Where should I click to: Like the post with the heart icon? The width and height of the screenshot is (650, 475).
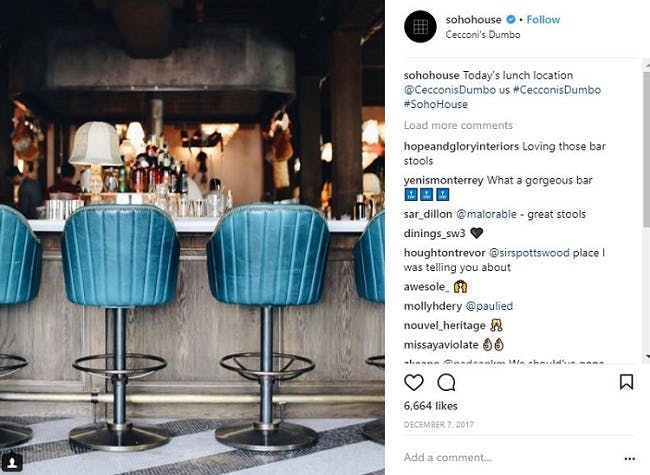(414, 382)
